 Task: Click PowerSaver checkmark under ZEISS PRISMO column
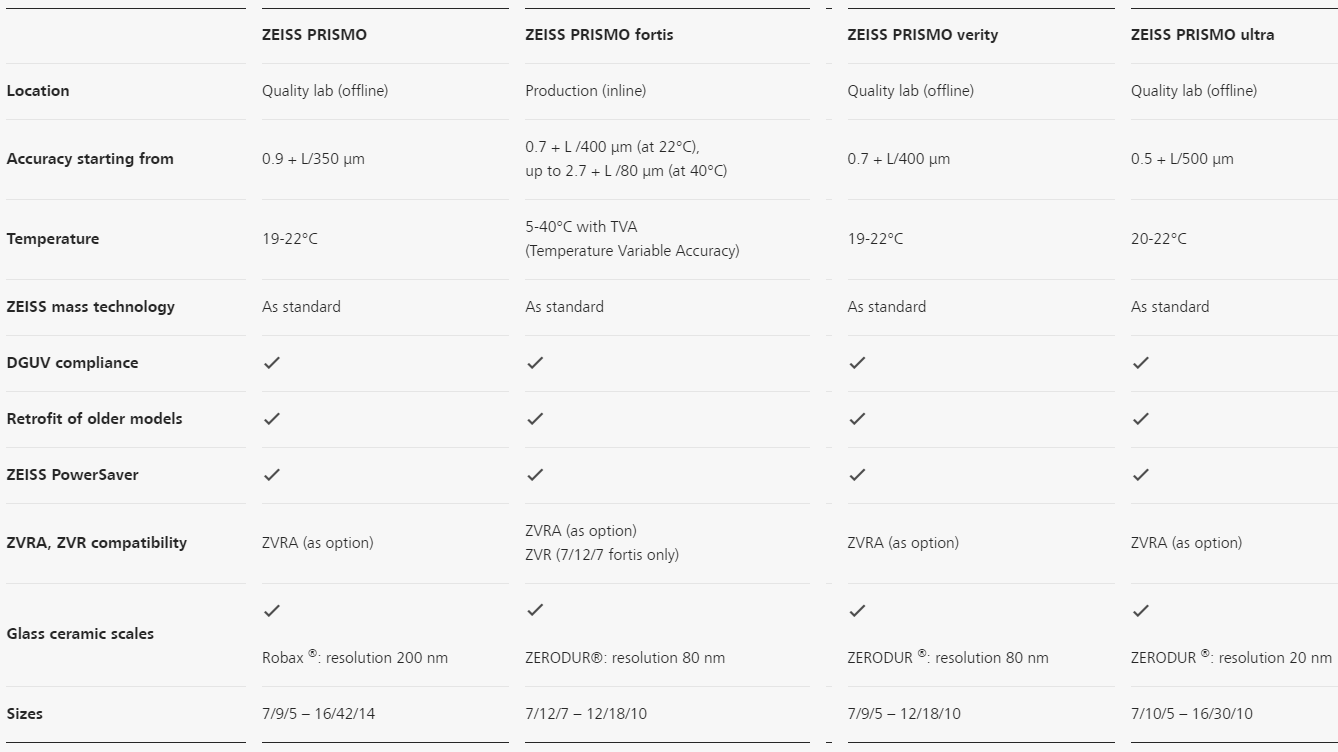[x=272, y=475]
